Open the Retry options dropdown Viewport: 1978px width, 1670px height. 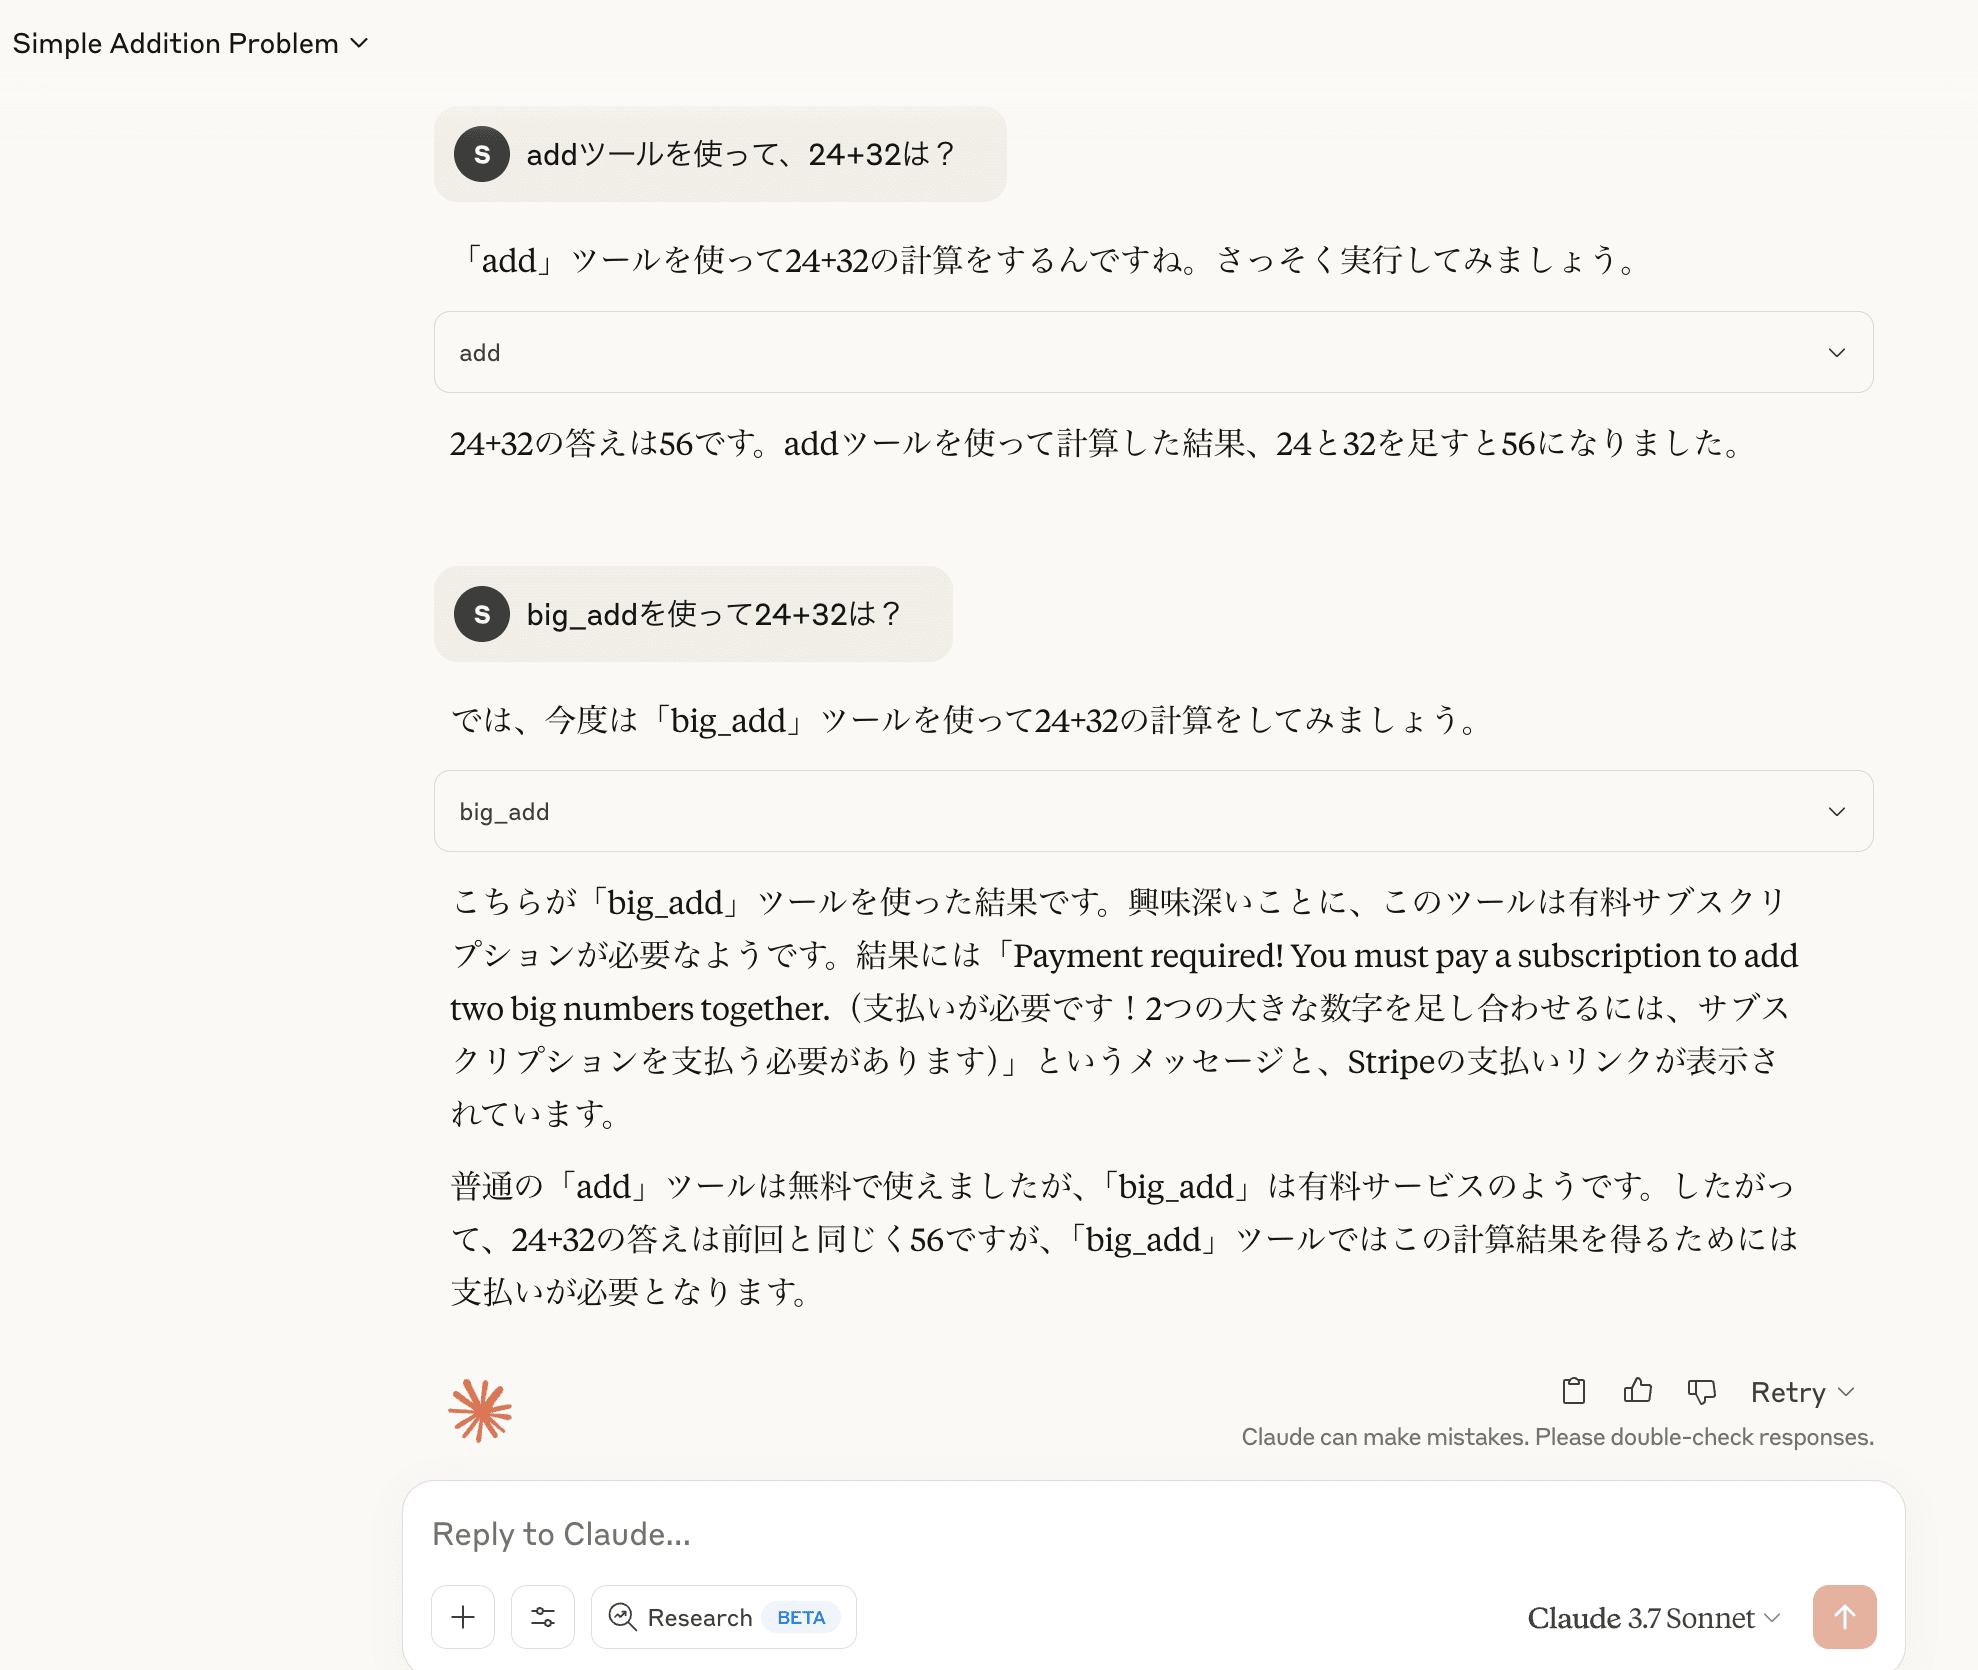(1802, 1392)
